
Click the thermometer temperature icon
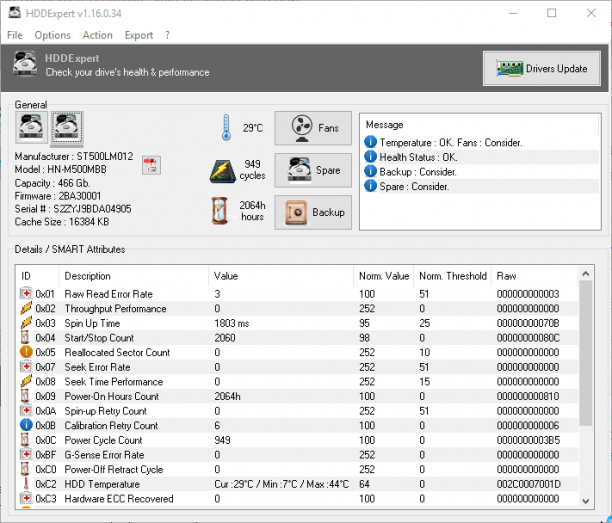226,128
